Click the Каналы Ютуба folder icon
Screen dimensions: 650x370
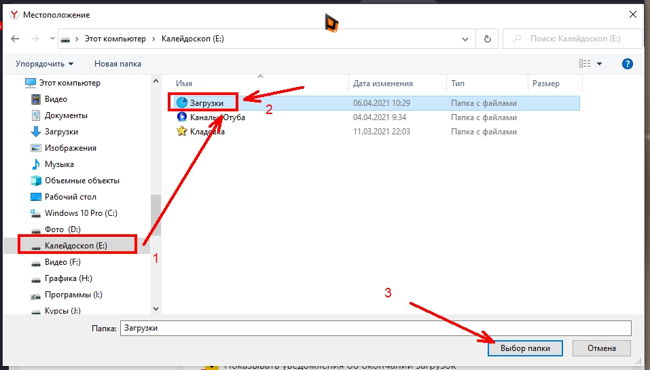182,117
